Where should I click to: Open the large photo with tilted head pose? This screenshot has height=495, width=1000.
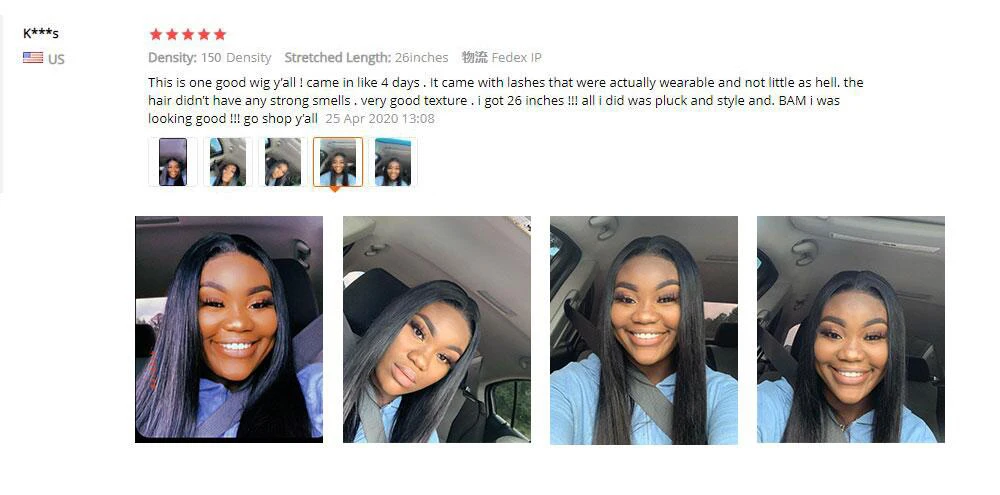(437, 329)
